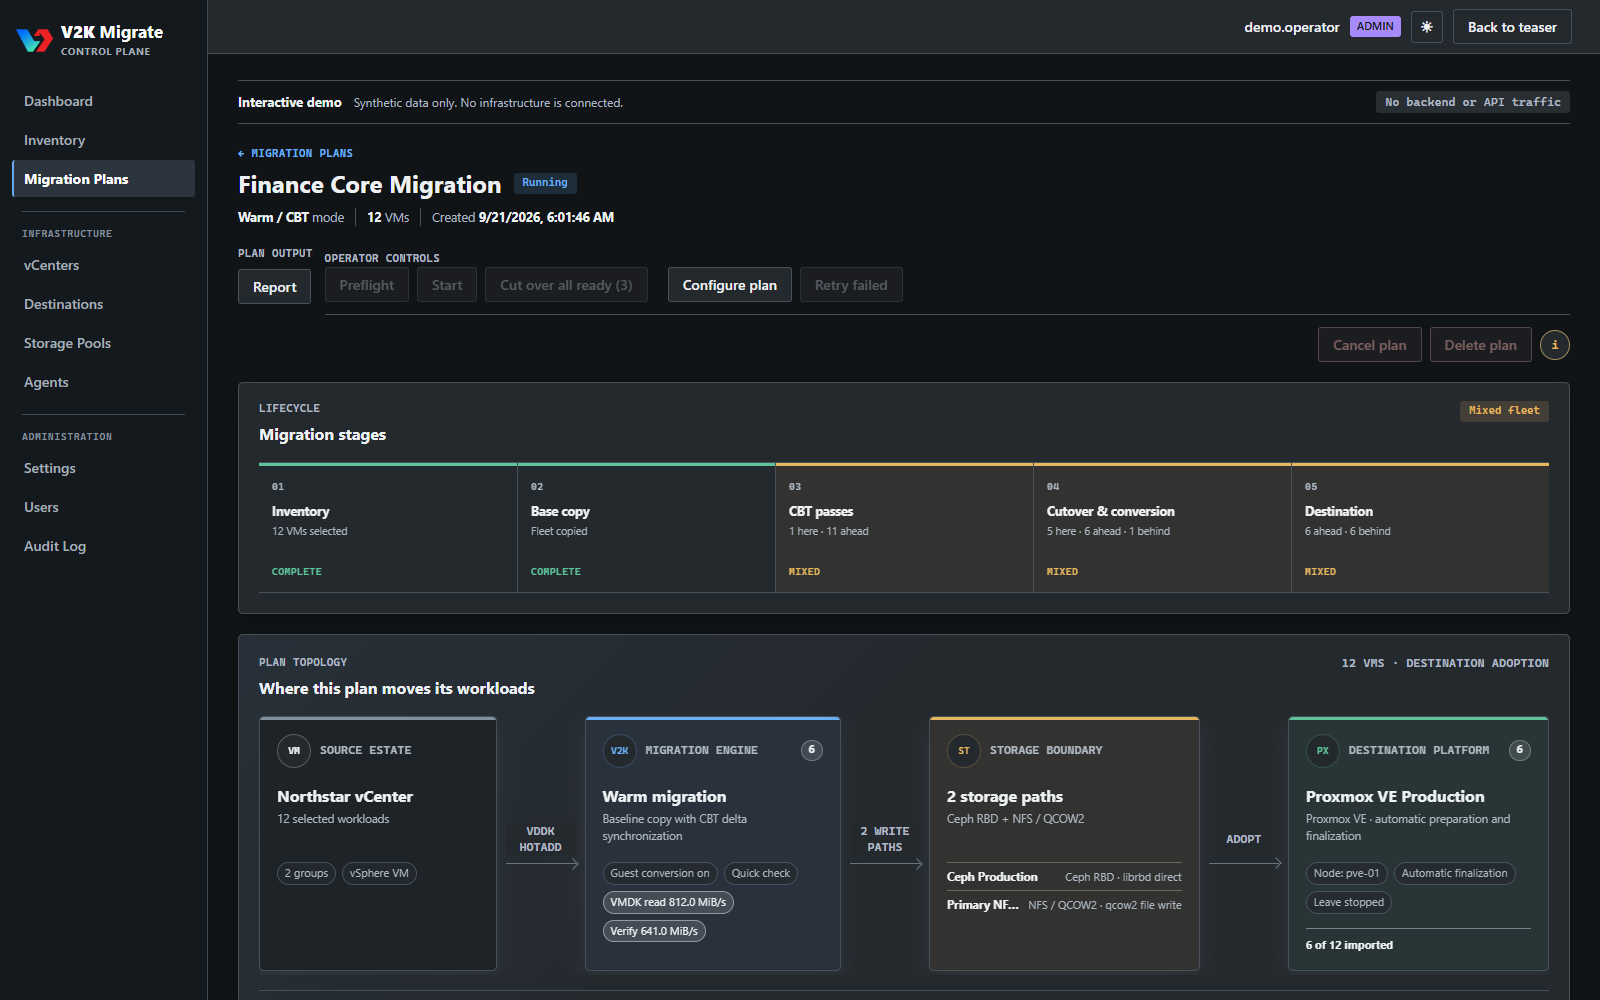Open Dashboard in the sidebar
Image resolution: width=1600 pixels, height=1000 pixels.
click(102, 101)
